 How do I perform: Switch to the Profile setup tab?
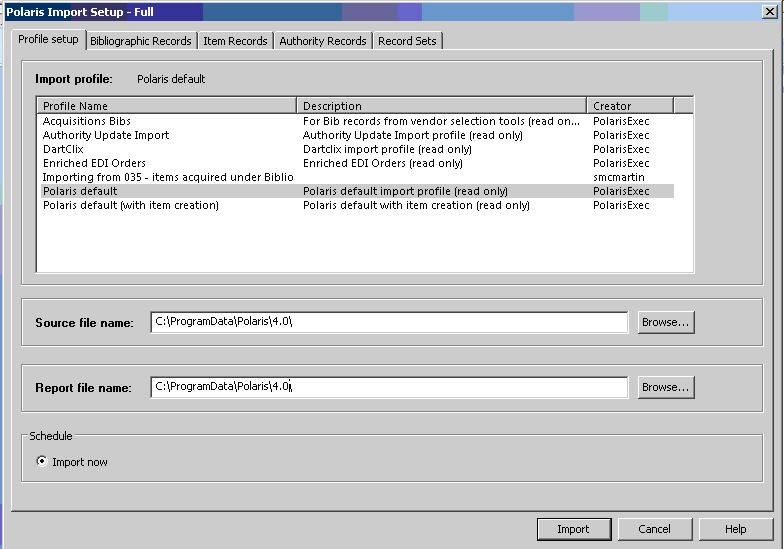pos(48,40)
